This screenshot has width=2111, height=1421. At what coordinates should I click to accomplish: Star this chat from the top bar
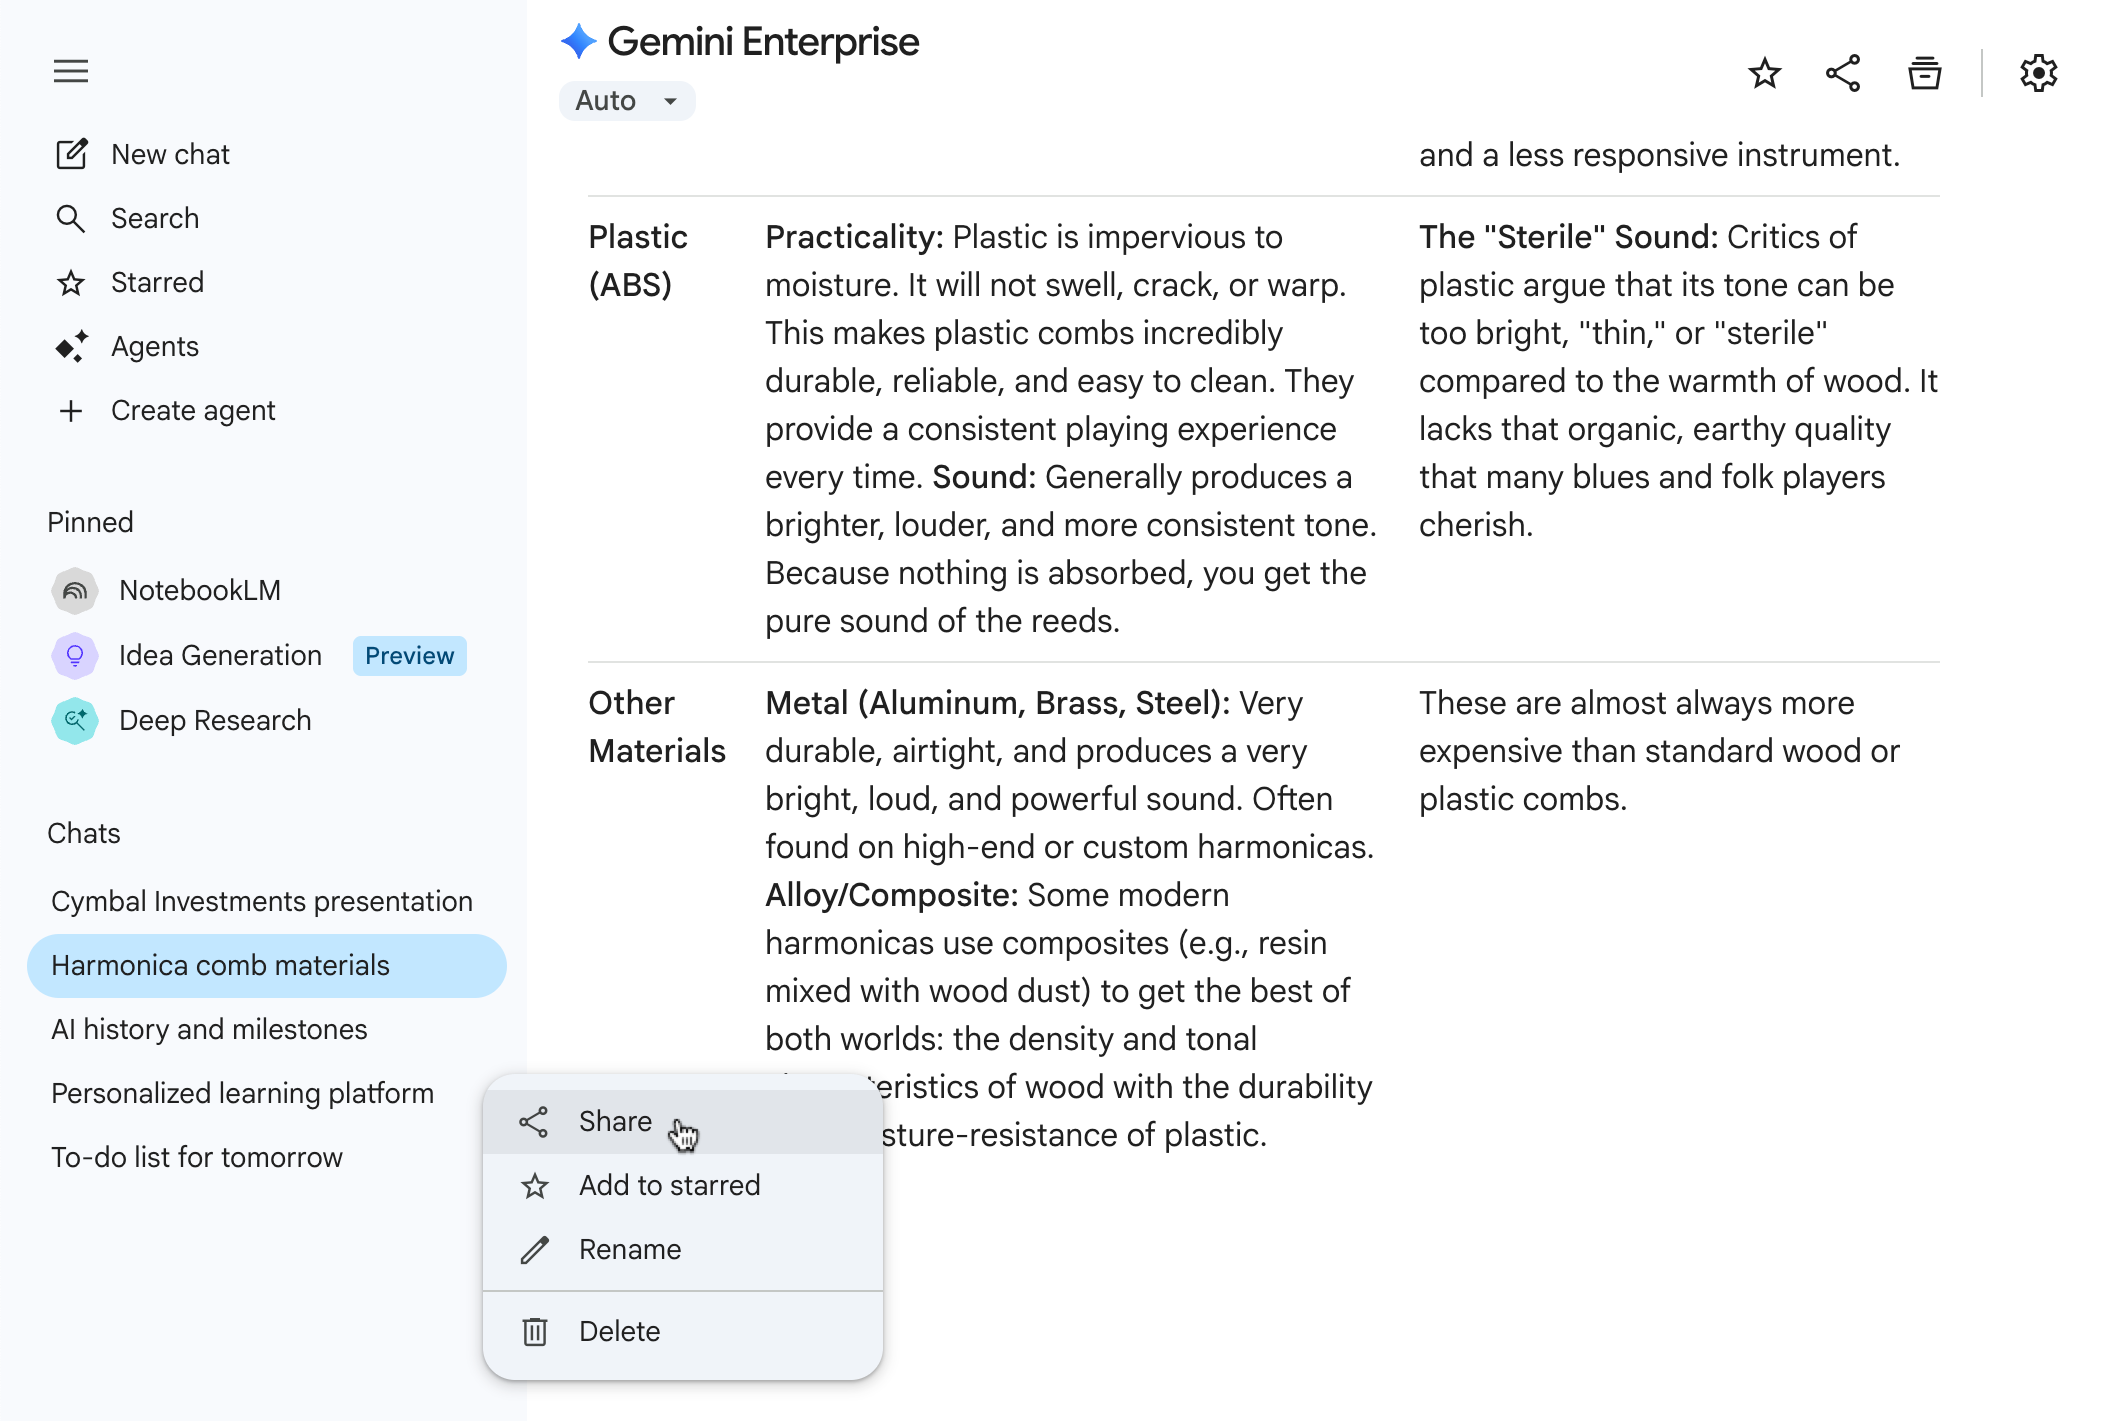click(1764, 73)
